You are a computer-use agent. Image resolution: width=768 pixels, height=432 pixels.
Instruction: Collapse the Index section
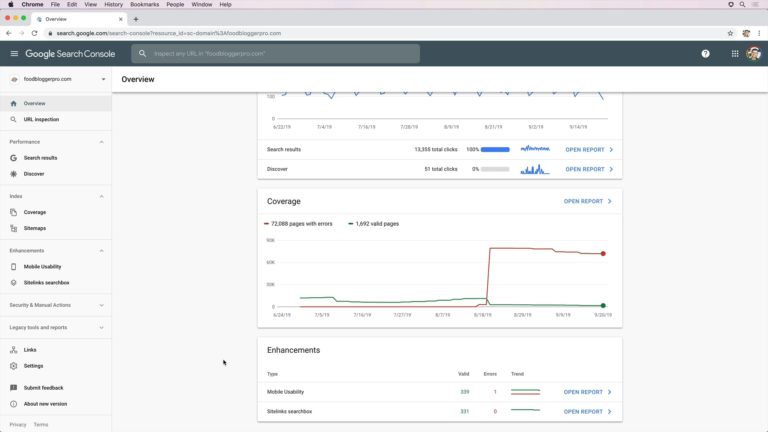101,196
